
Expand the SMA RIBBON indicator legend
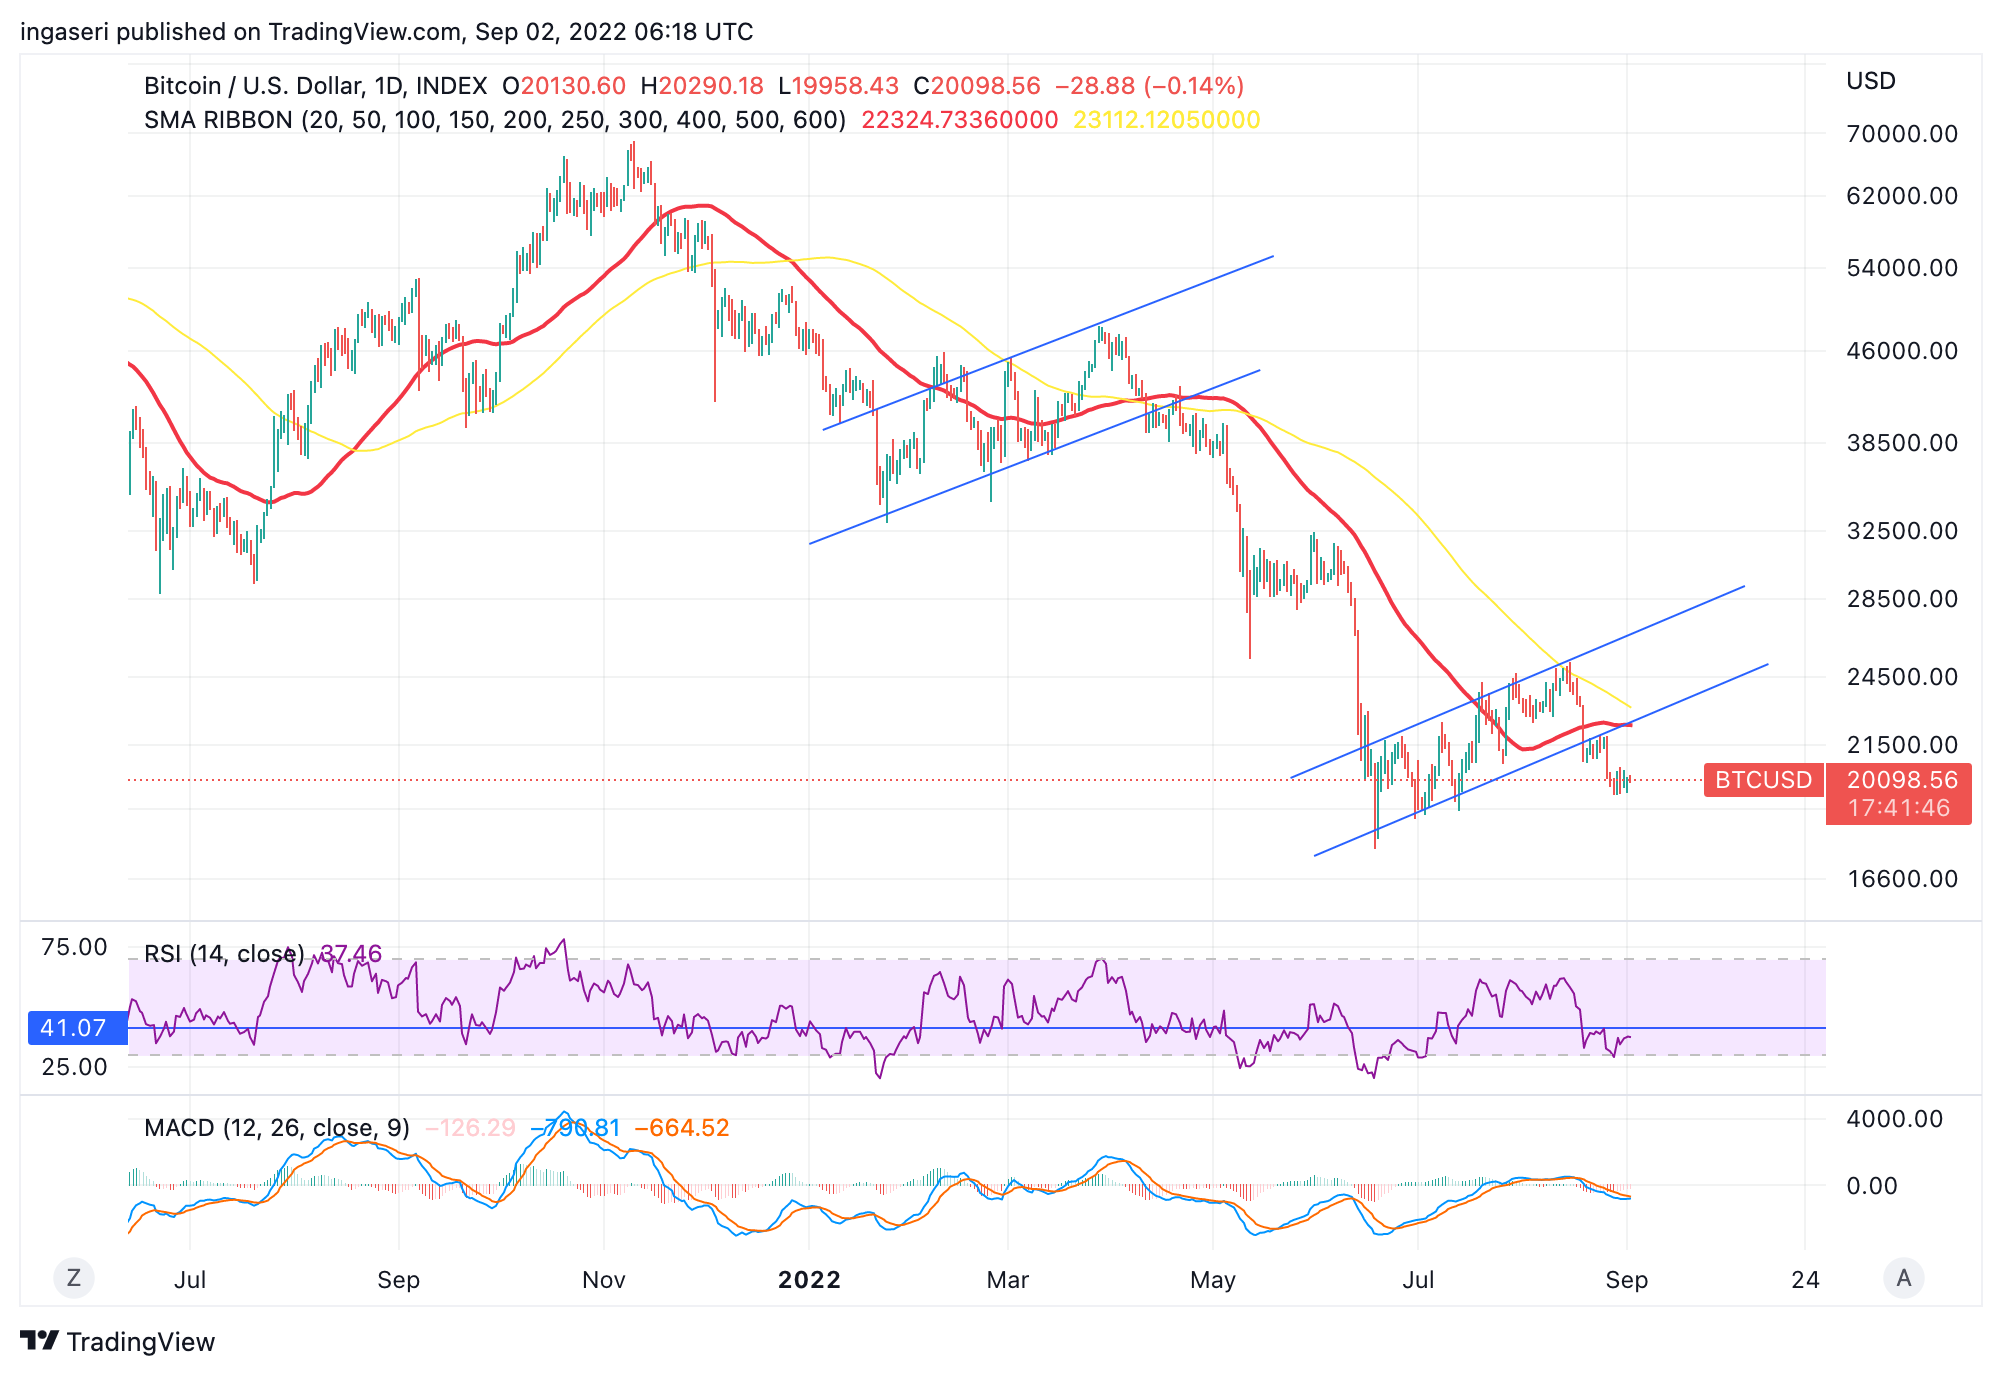[400, 119]
